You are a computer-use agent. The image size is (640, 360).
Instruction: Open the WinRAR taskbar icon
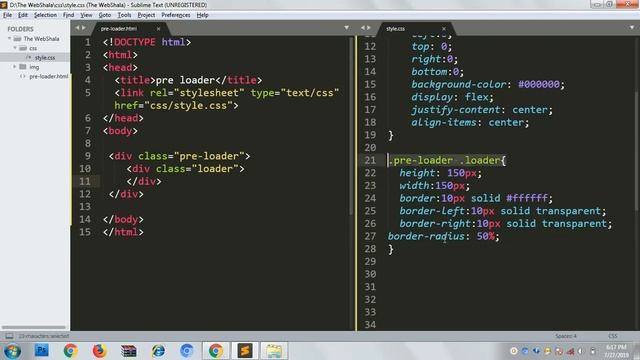129,351
